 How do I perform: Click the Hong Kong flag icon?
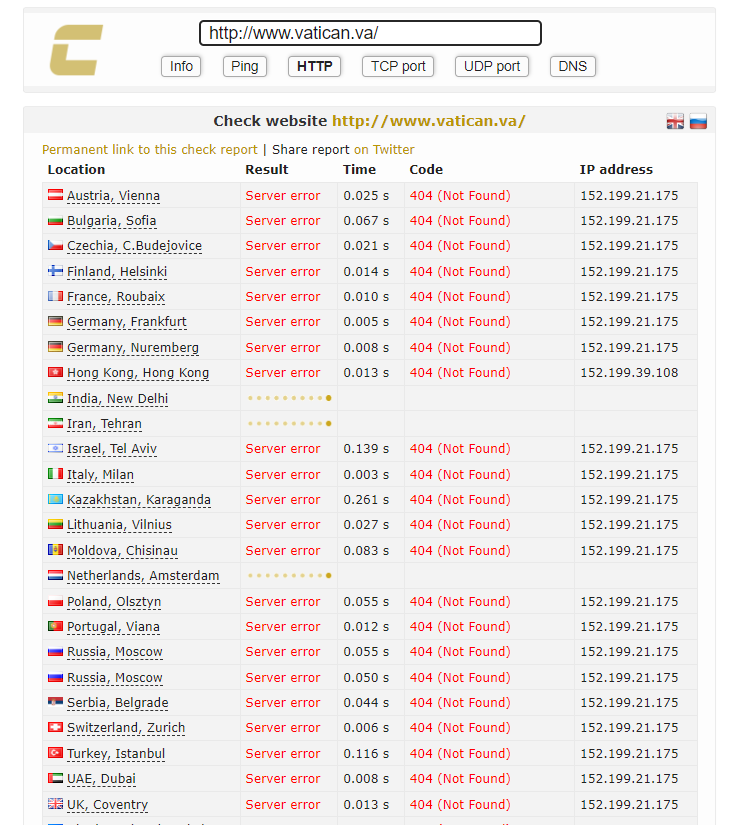pyautogui.click(x=55, y=372)
